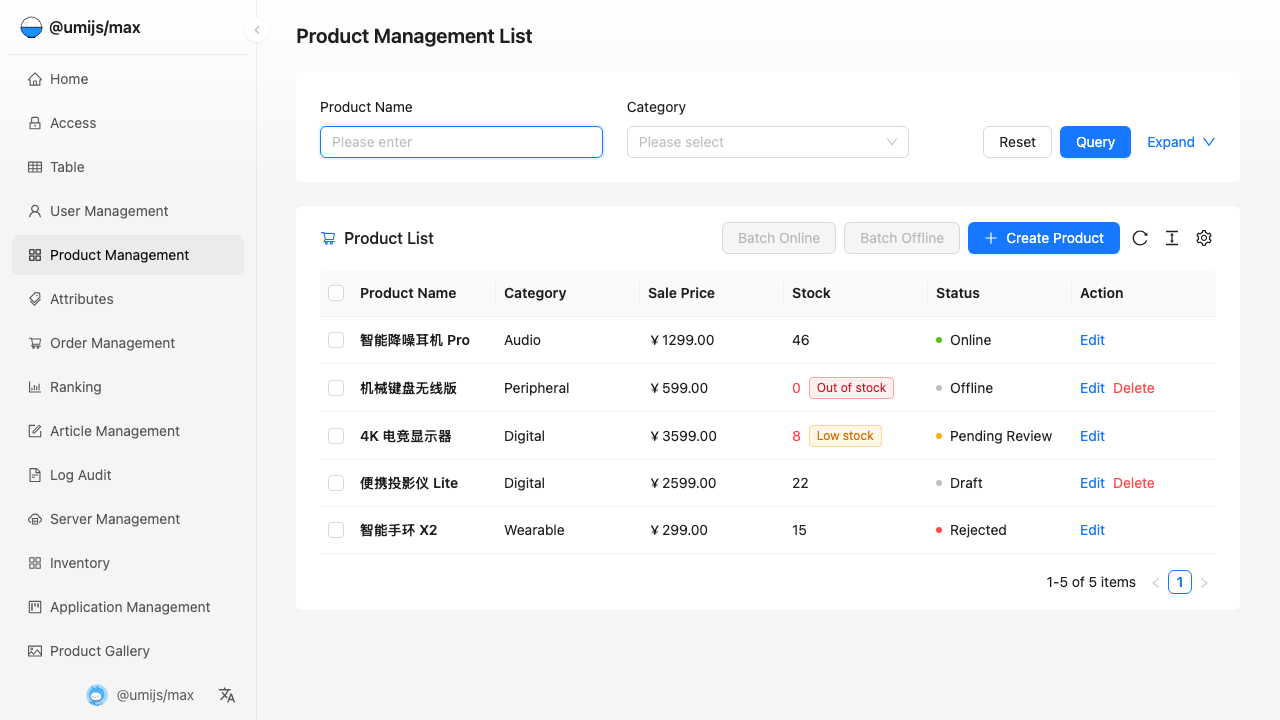The image size is (1280, 720).
Task: Click the shopping cart icon beside Product List
Action: pos(328,238)
